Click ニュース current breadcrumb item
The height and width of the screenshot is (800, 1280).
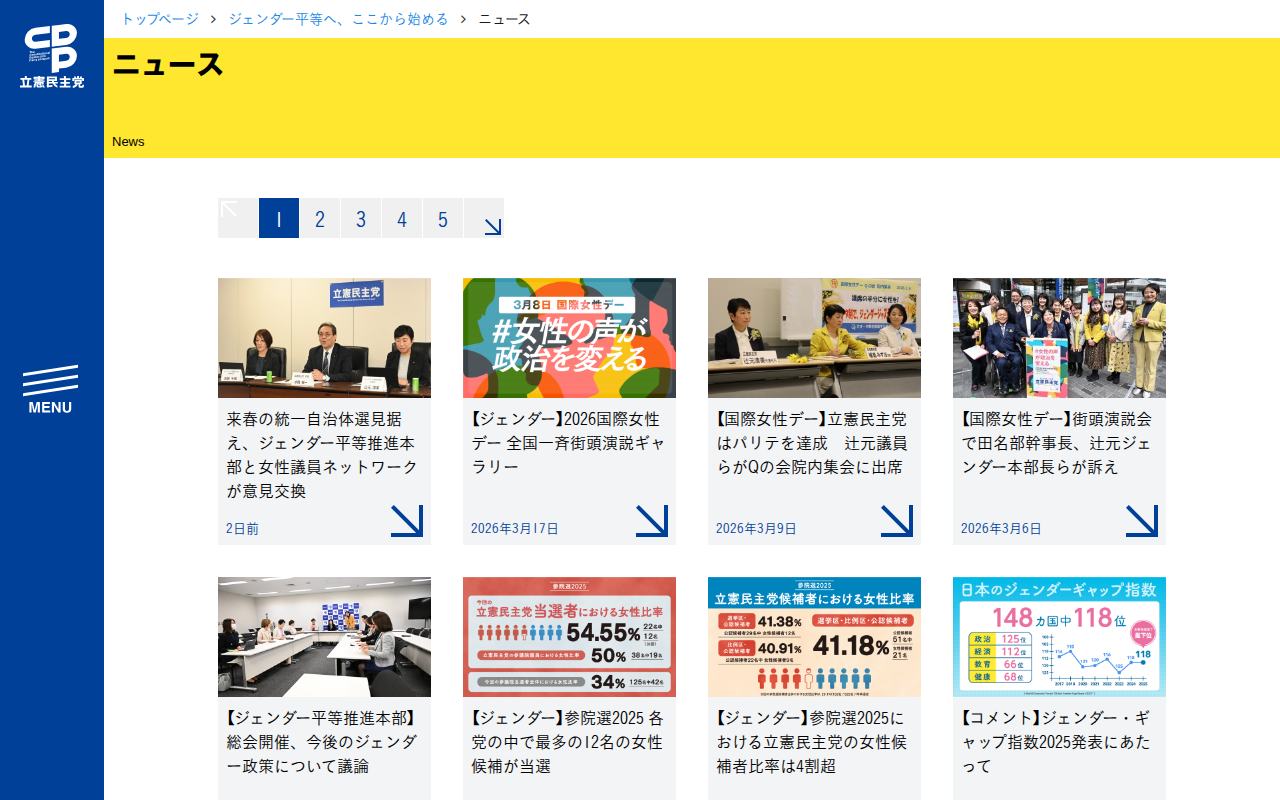[x=505, y=19]
